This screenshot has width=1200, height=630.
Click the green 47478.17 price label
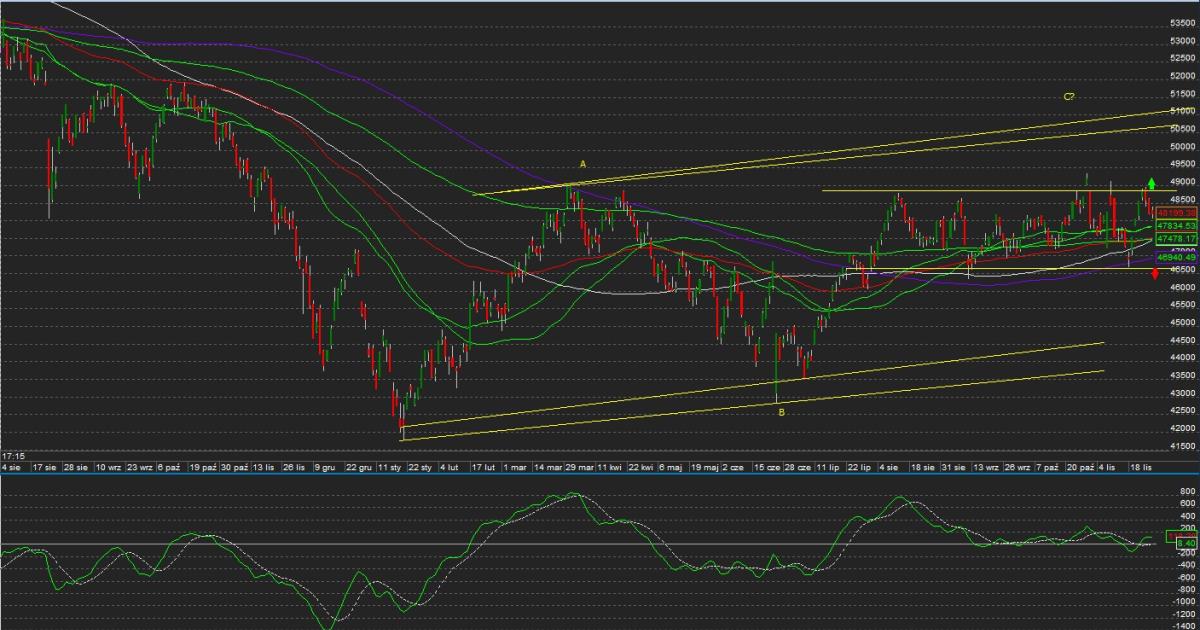pyautogui.click(x=1175, y=240)
